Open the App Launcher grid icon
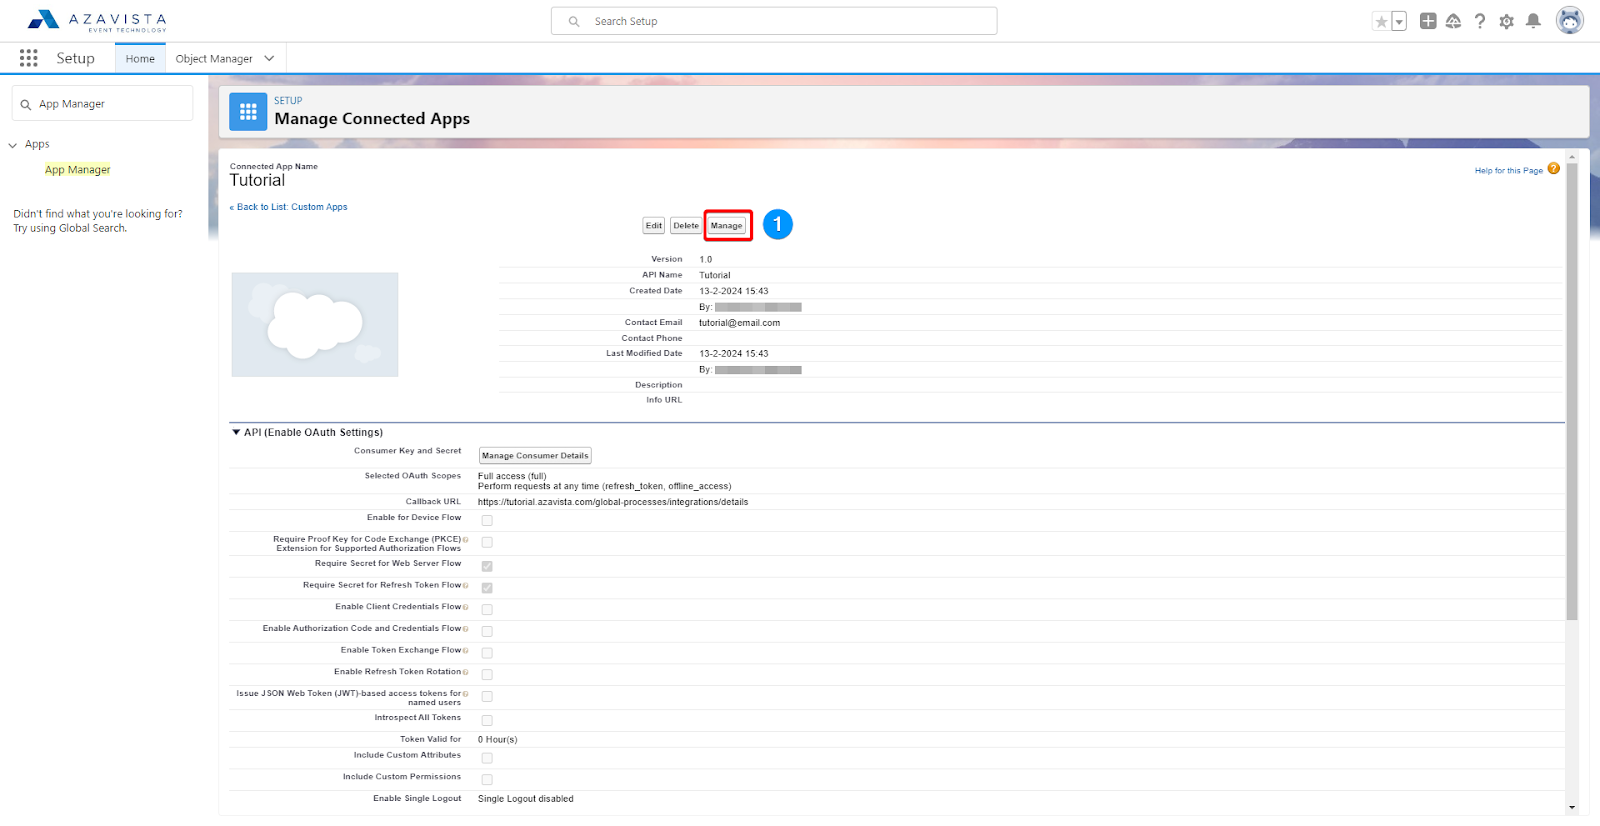This screenshot has height=826, width=1600. click(x=29, y=58)
